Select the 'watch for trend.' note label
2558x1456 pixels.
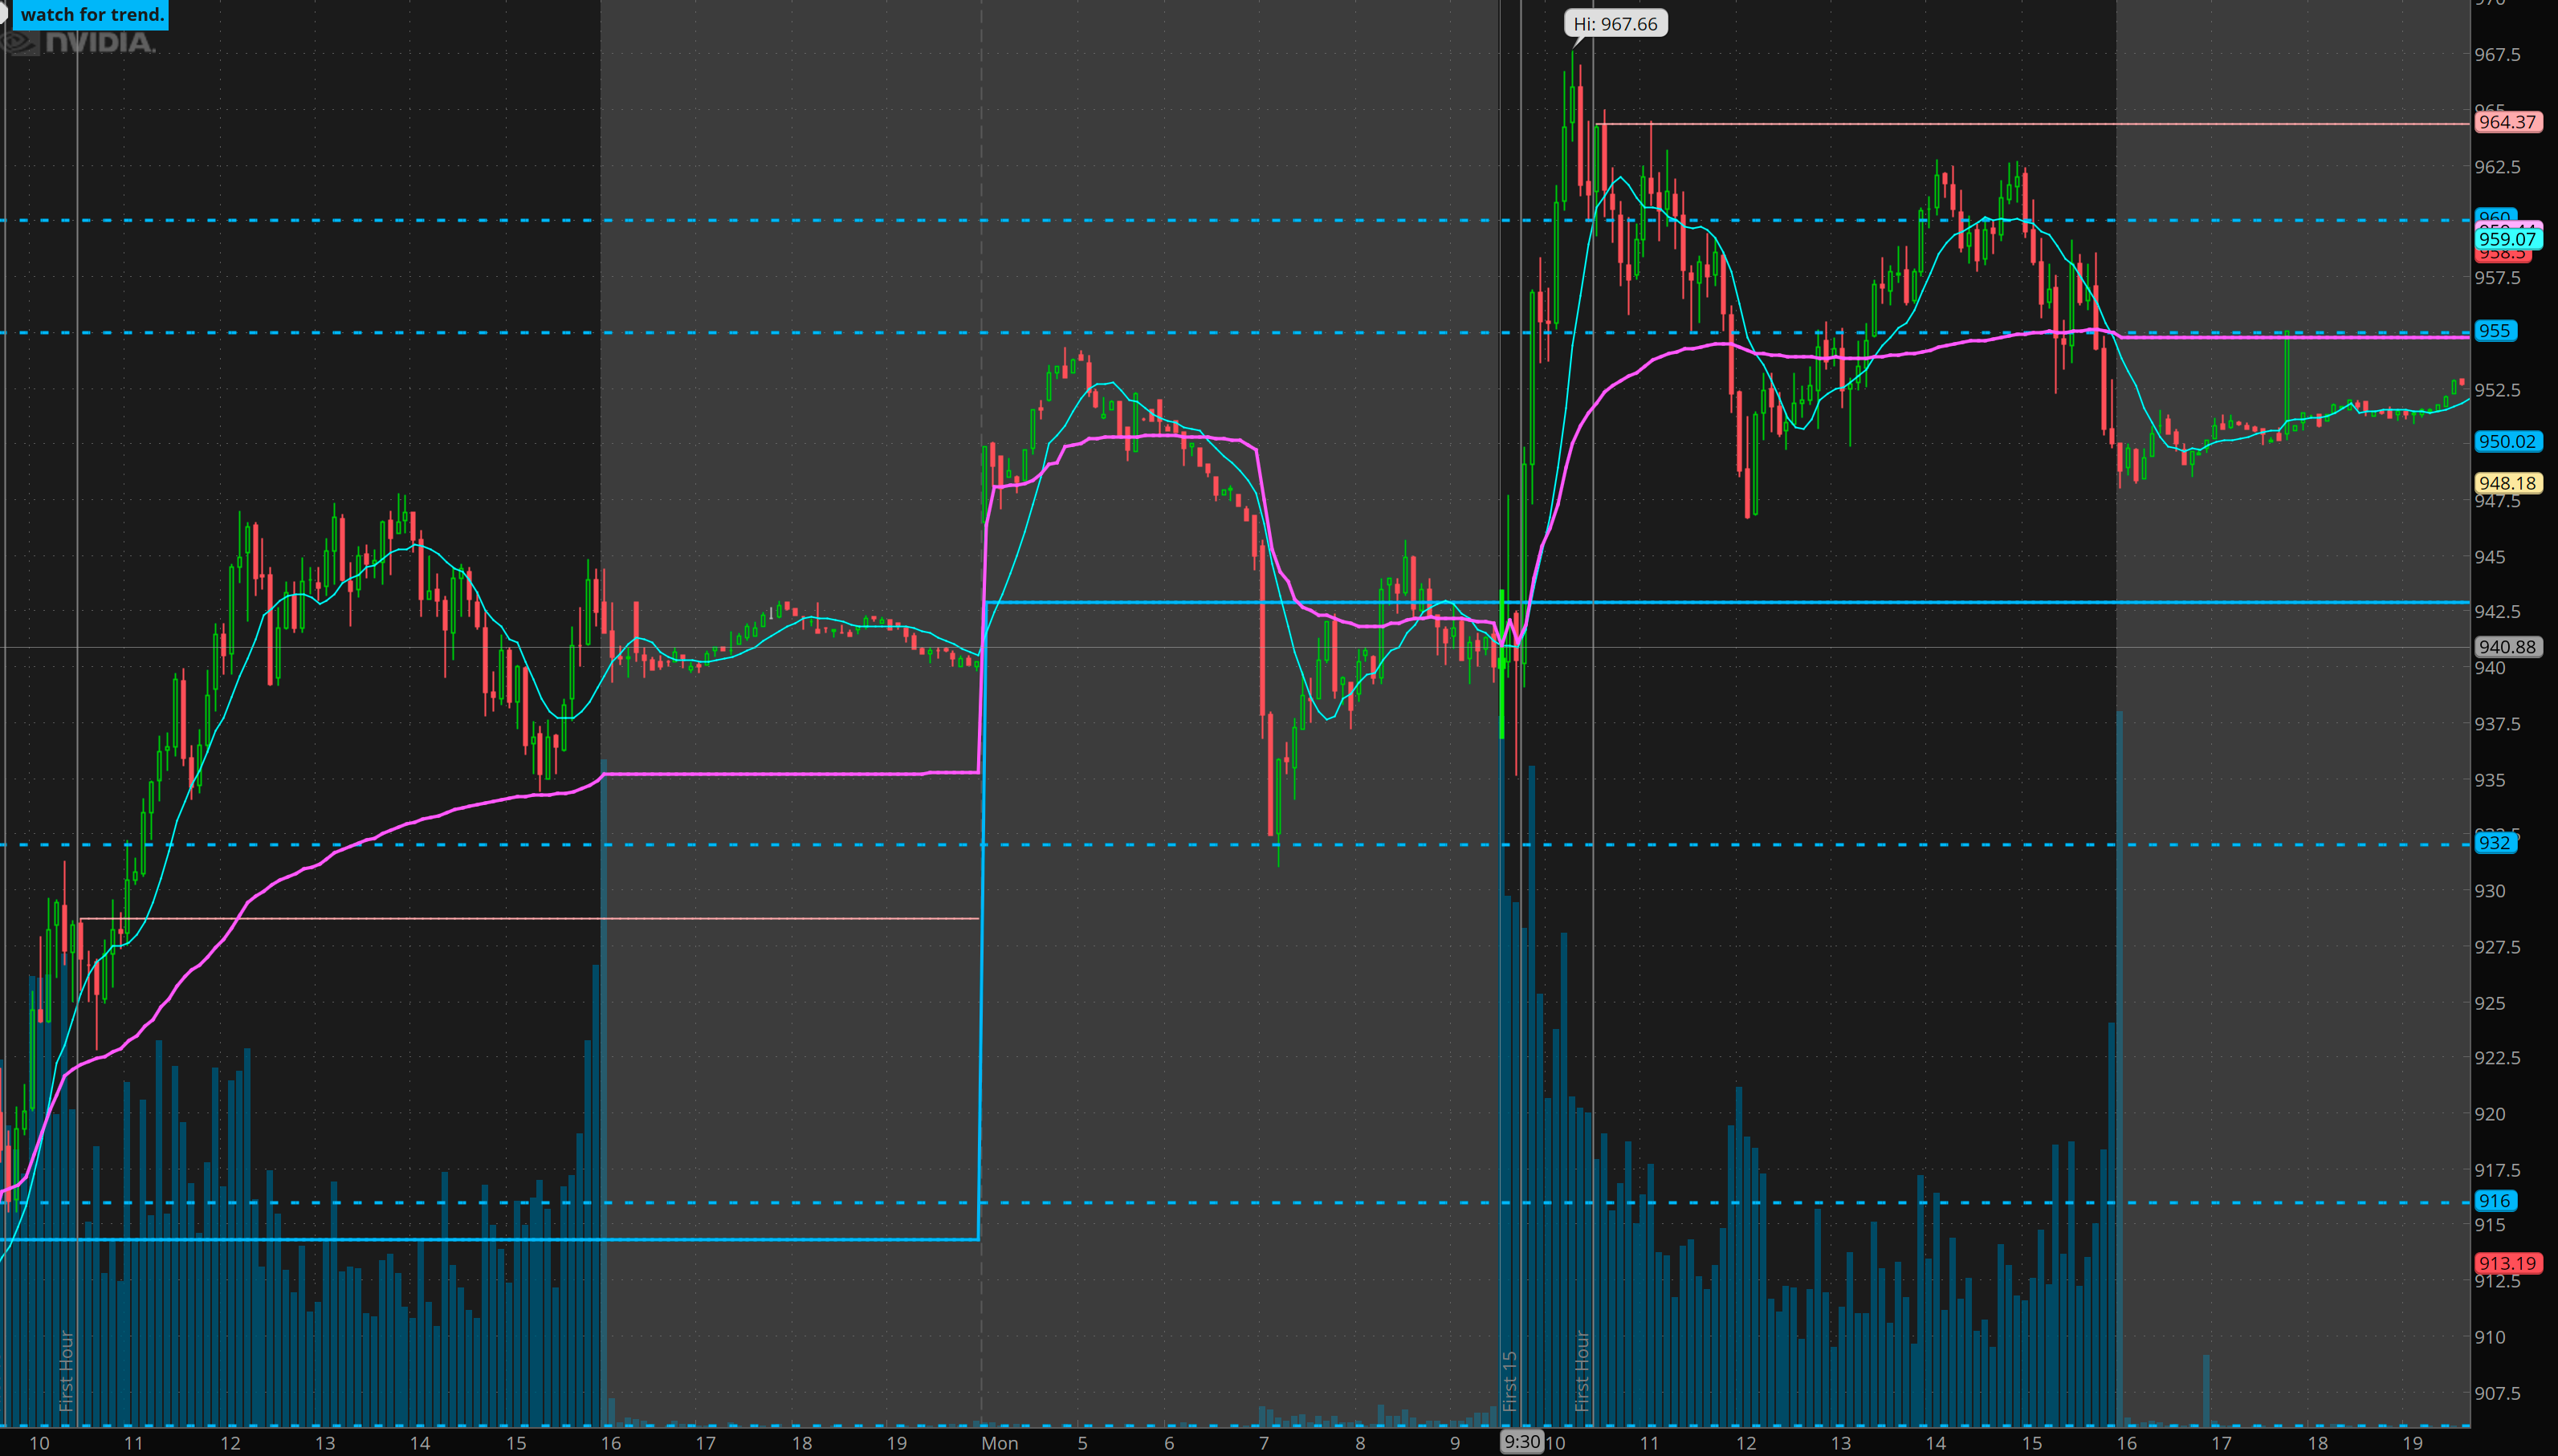[92, 14]
